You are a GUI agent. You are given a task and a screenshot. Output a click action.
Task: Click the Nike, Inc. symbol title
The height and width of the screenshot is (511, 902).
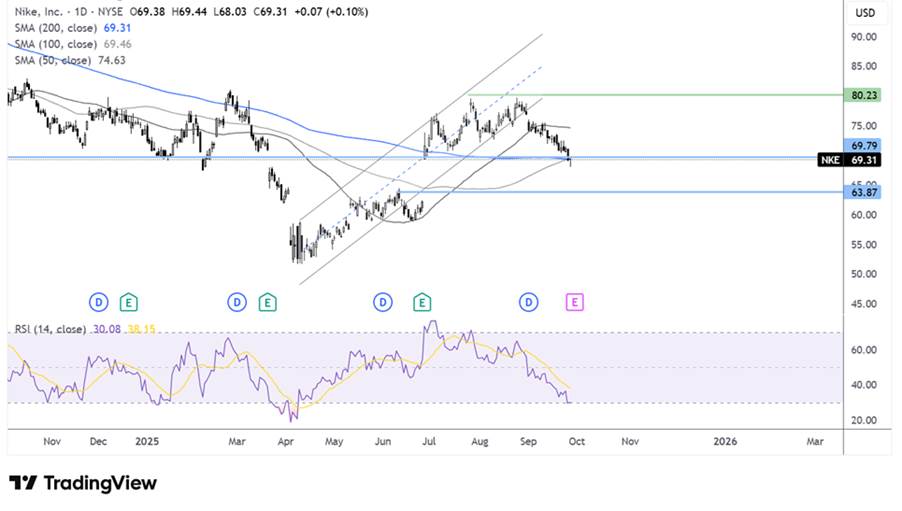[38, 12]
